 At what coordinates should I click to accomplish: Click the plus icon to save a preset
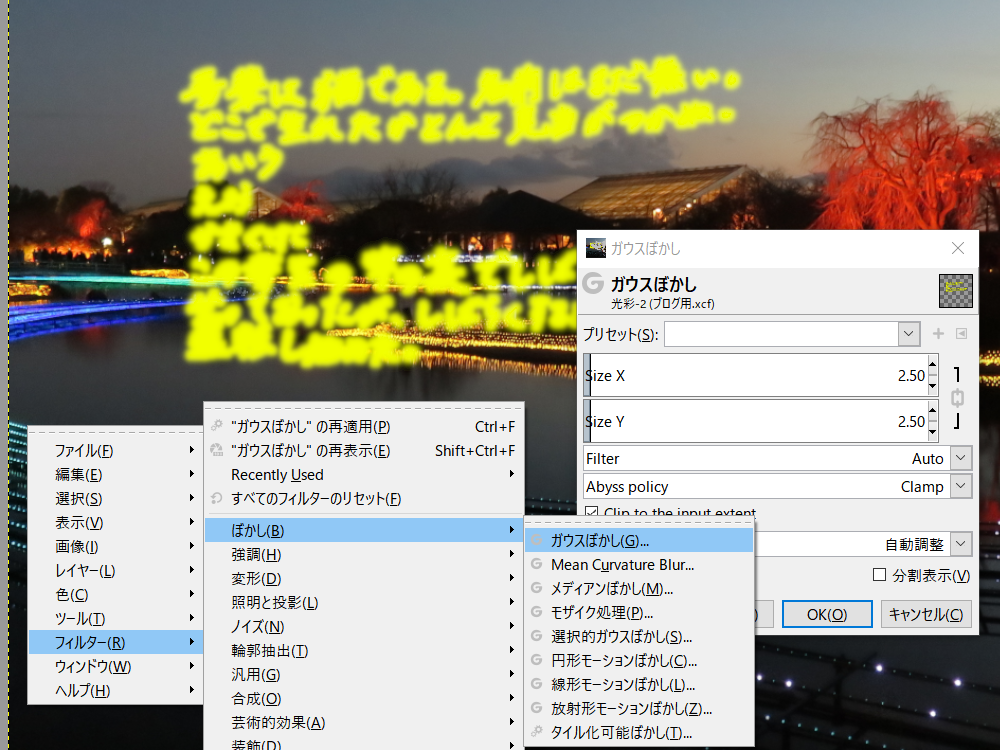point(936,333)
